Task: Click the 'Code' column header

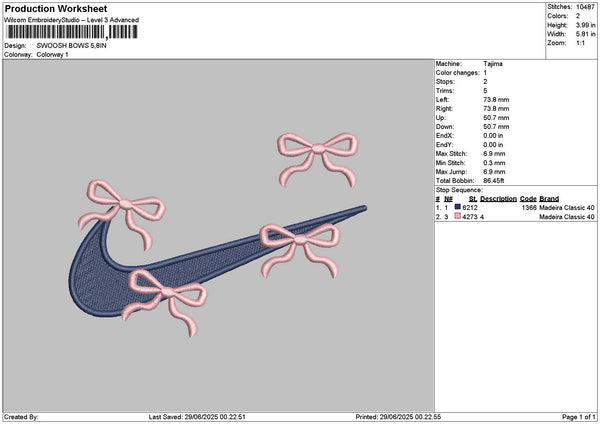Action: click(x=528, y=199)
